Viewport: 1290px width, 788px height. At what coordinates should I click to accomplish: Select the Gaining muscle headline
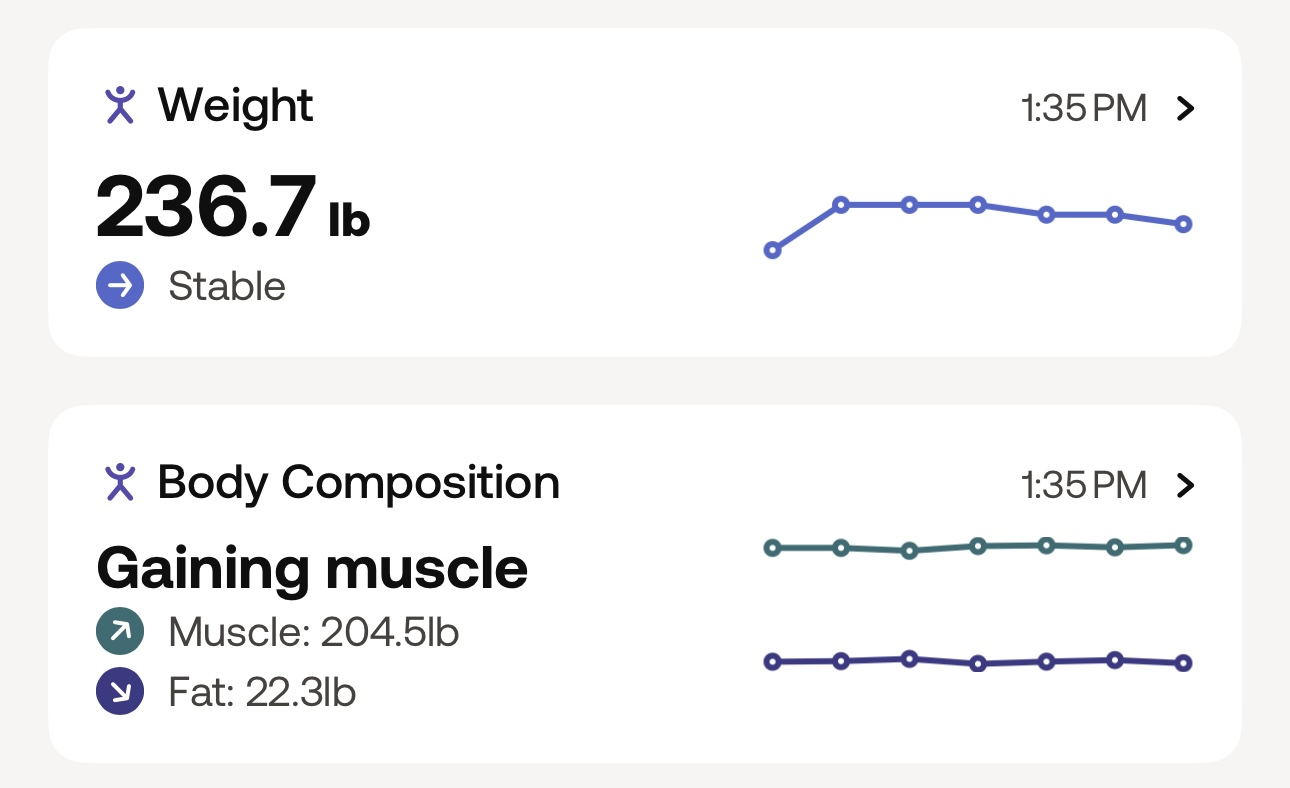click(x=312, y=568)
